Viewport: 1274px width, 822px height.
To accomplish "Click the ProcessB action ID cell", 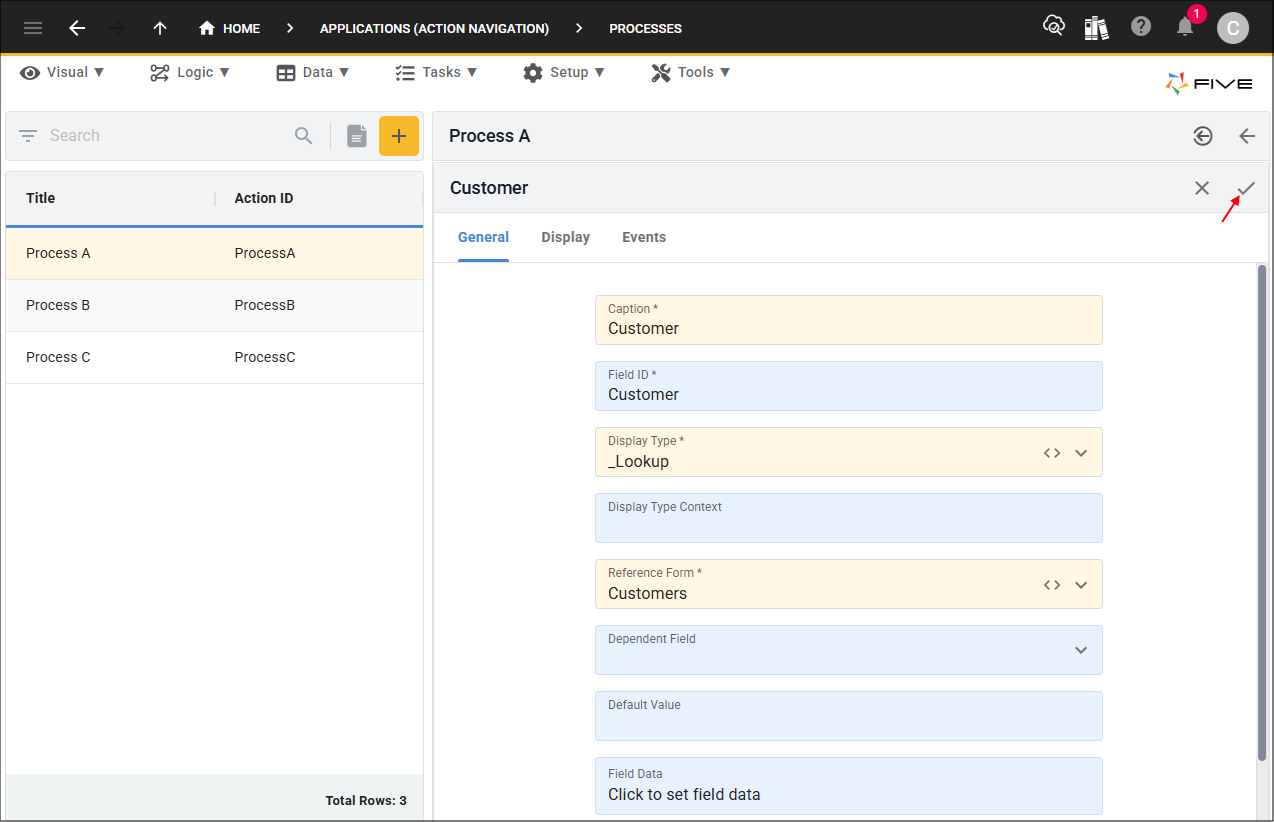I will click(x=265, y=305).
